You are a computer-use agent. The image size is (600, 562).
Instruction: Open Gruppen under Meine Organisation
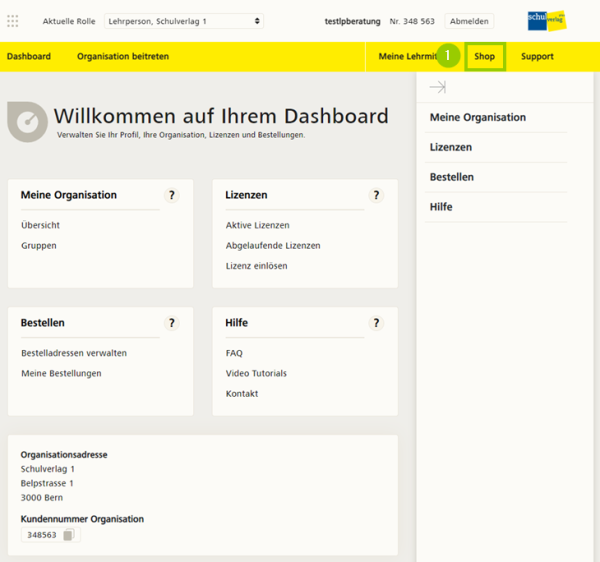coord(39,246)
